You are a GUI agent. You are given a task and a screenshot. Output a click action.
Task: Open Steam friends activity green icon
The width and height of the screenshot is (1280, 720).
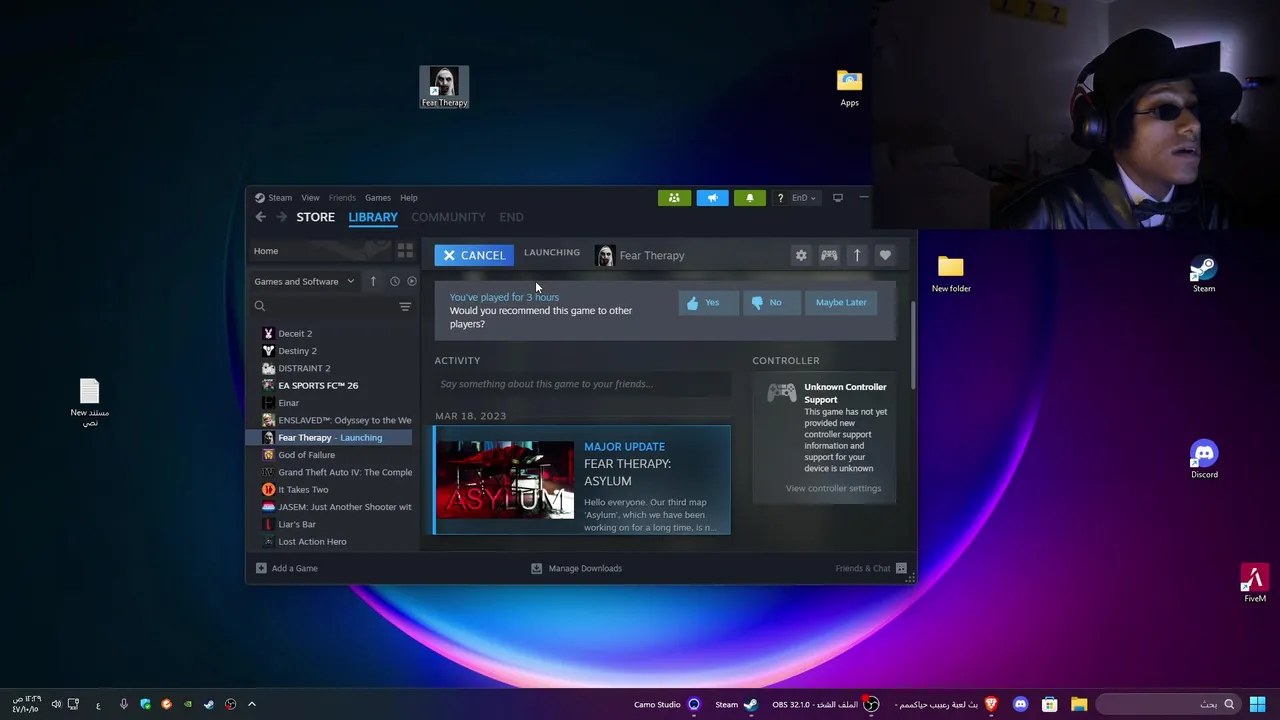(674, 198)
